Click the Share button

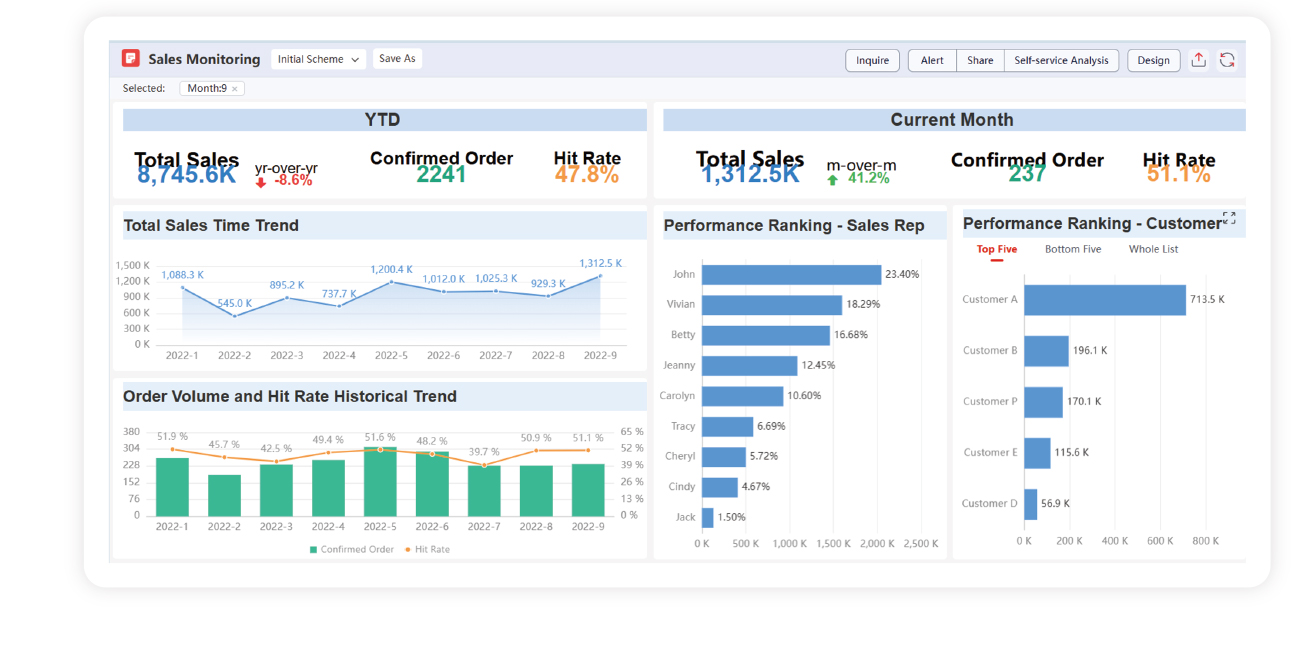tap(980, 60)
